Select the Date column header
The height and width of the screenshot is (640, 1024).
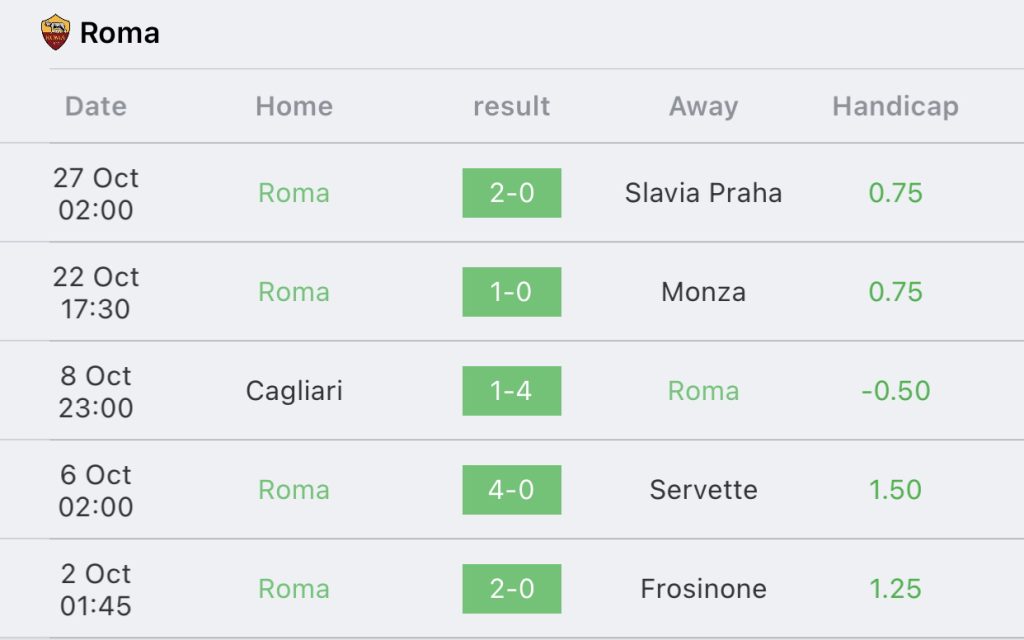96,106
